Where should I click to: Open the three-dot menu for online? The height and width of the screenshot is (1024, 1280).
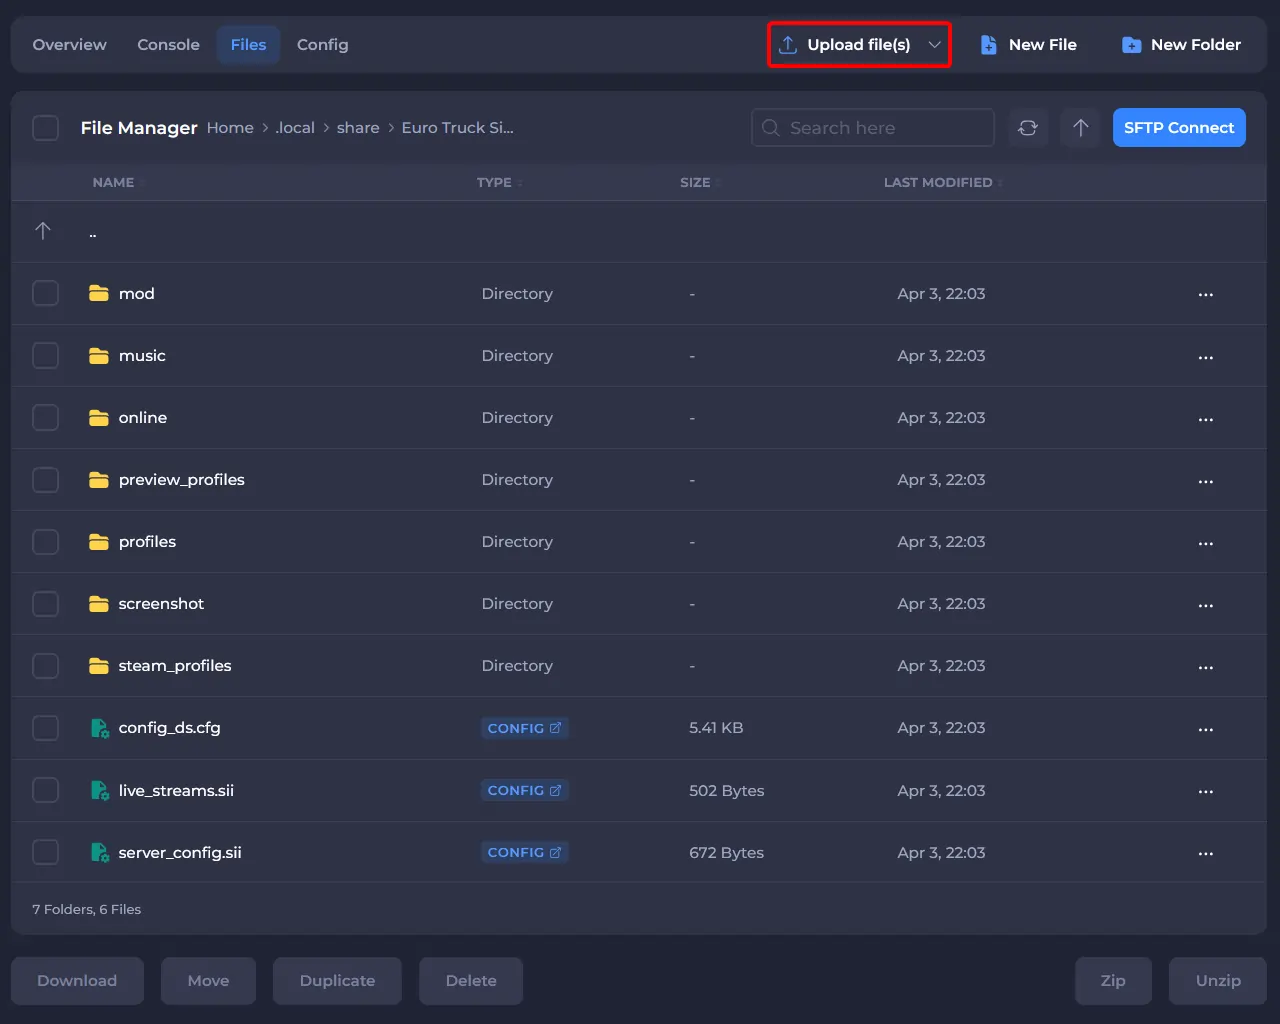click(1206, 419)
